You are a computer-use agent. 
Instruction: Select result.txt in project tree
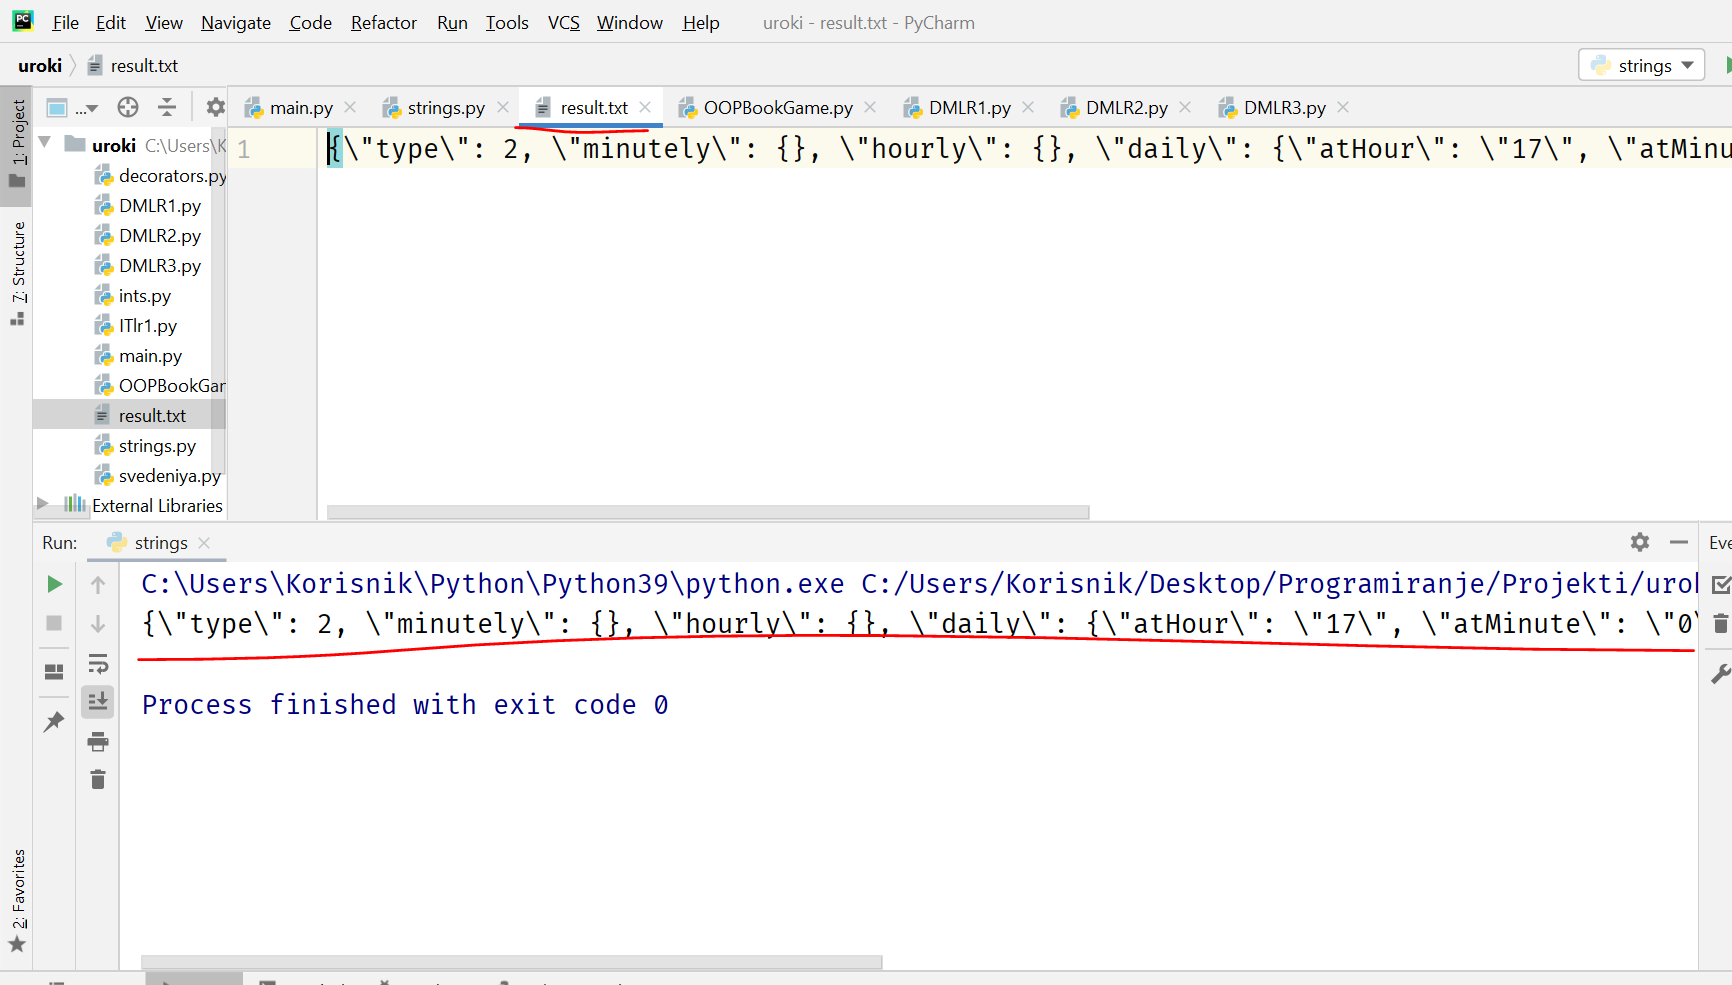coord(130,416)
